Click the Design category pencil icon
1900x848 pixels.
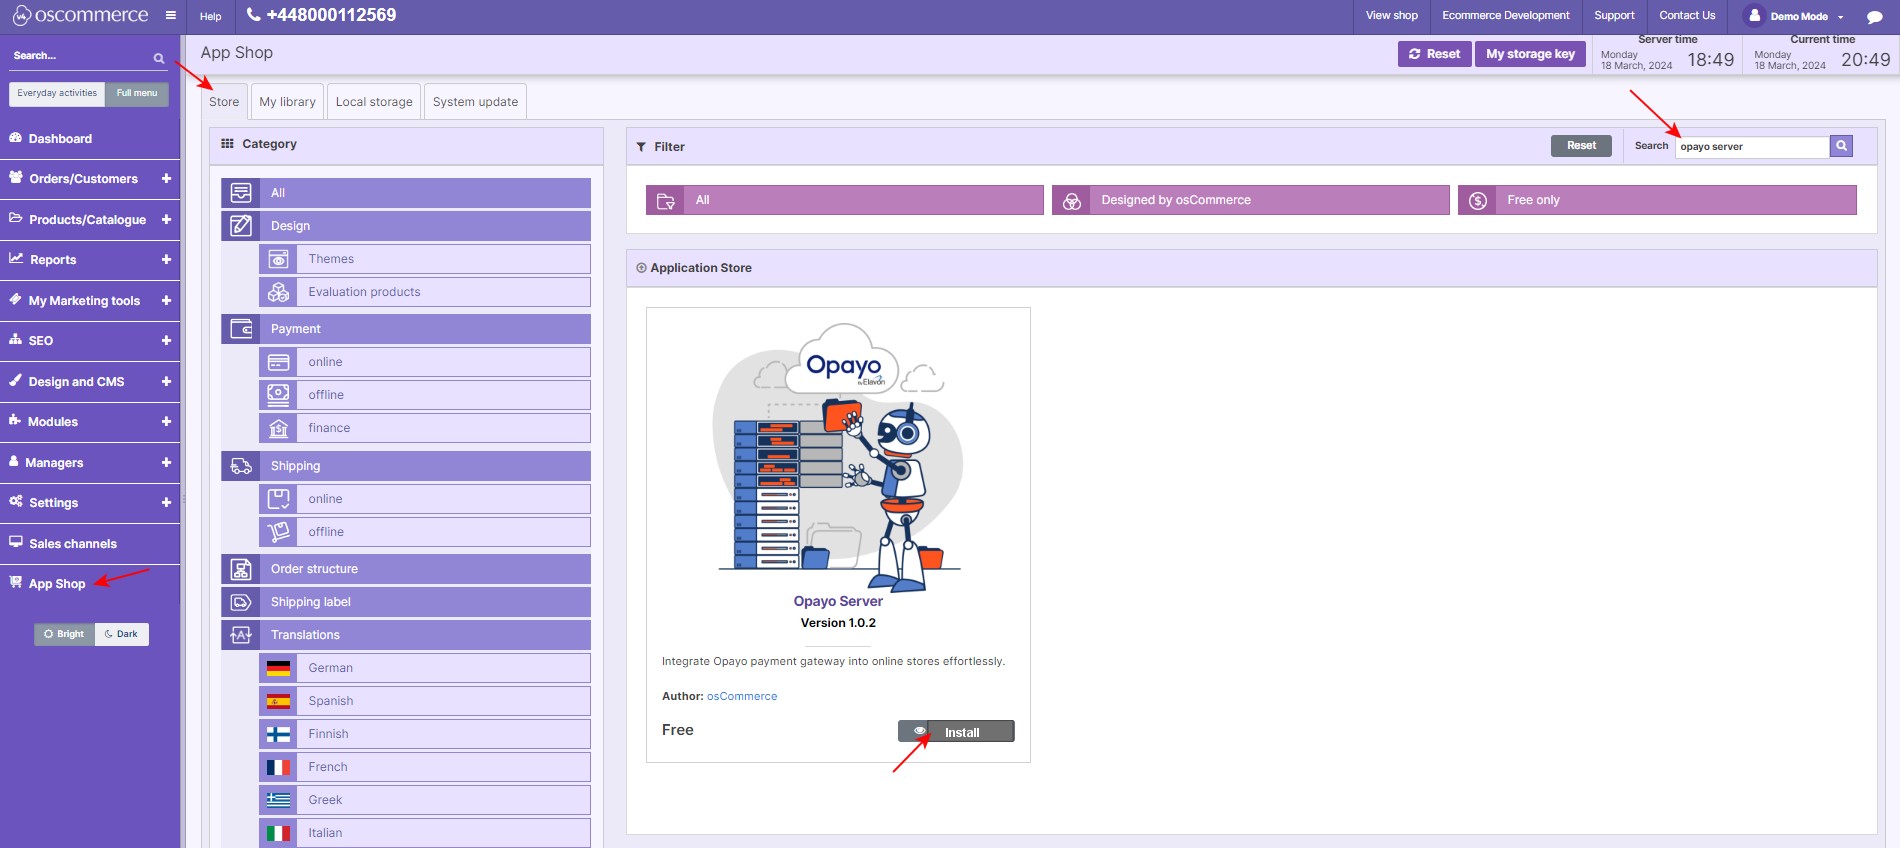(241, 226)
